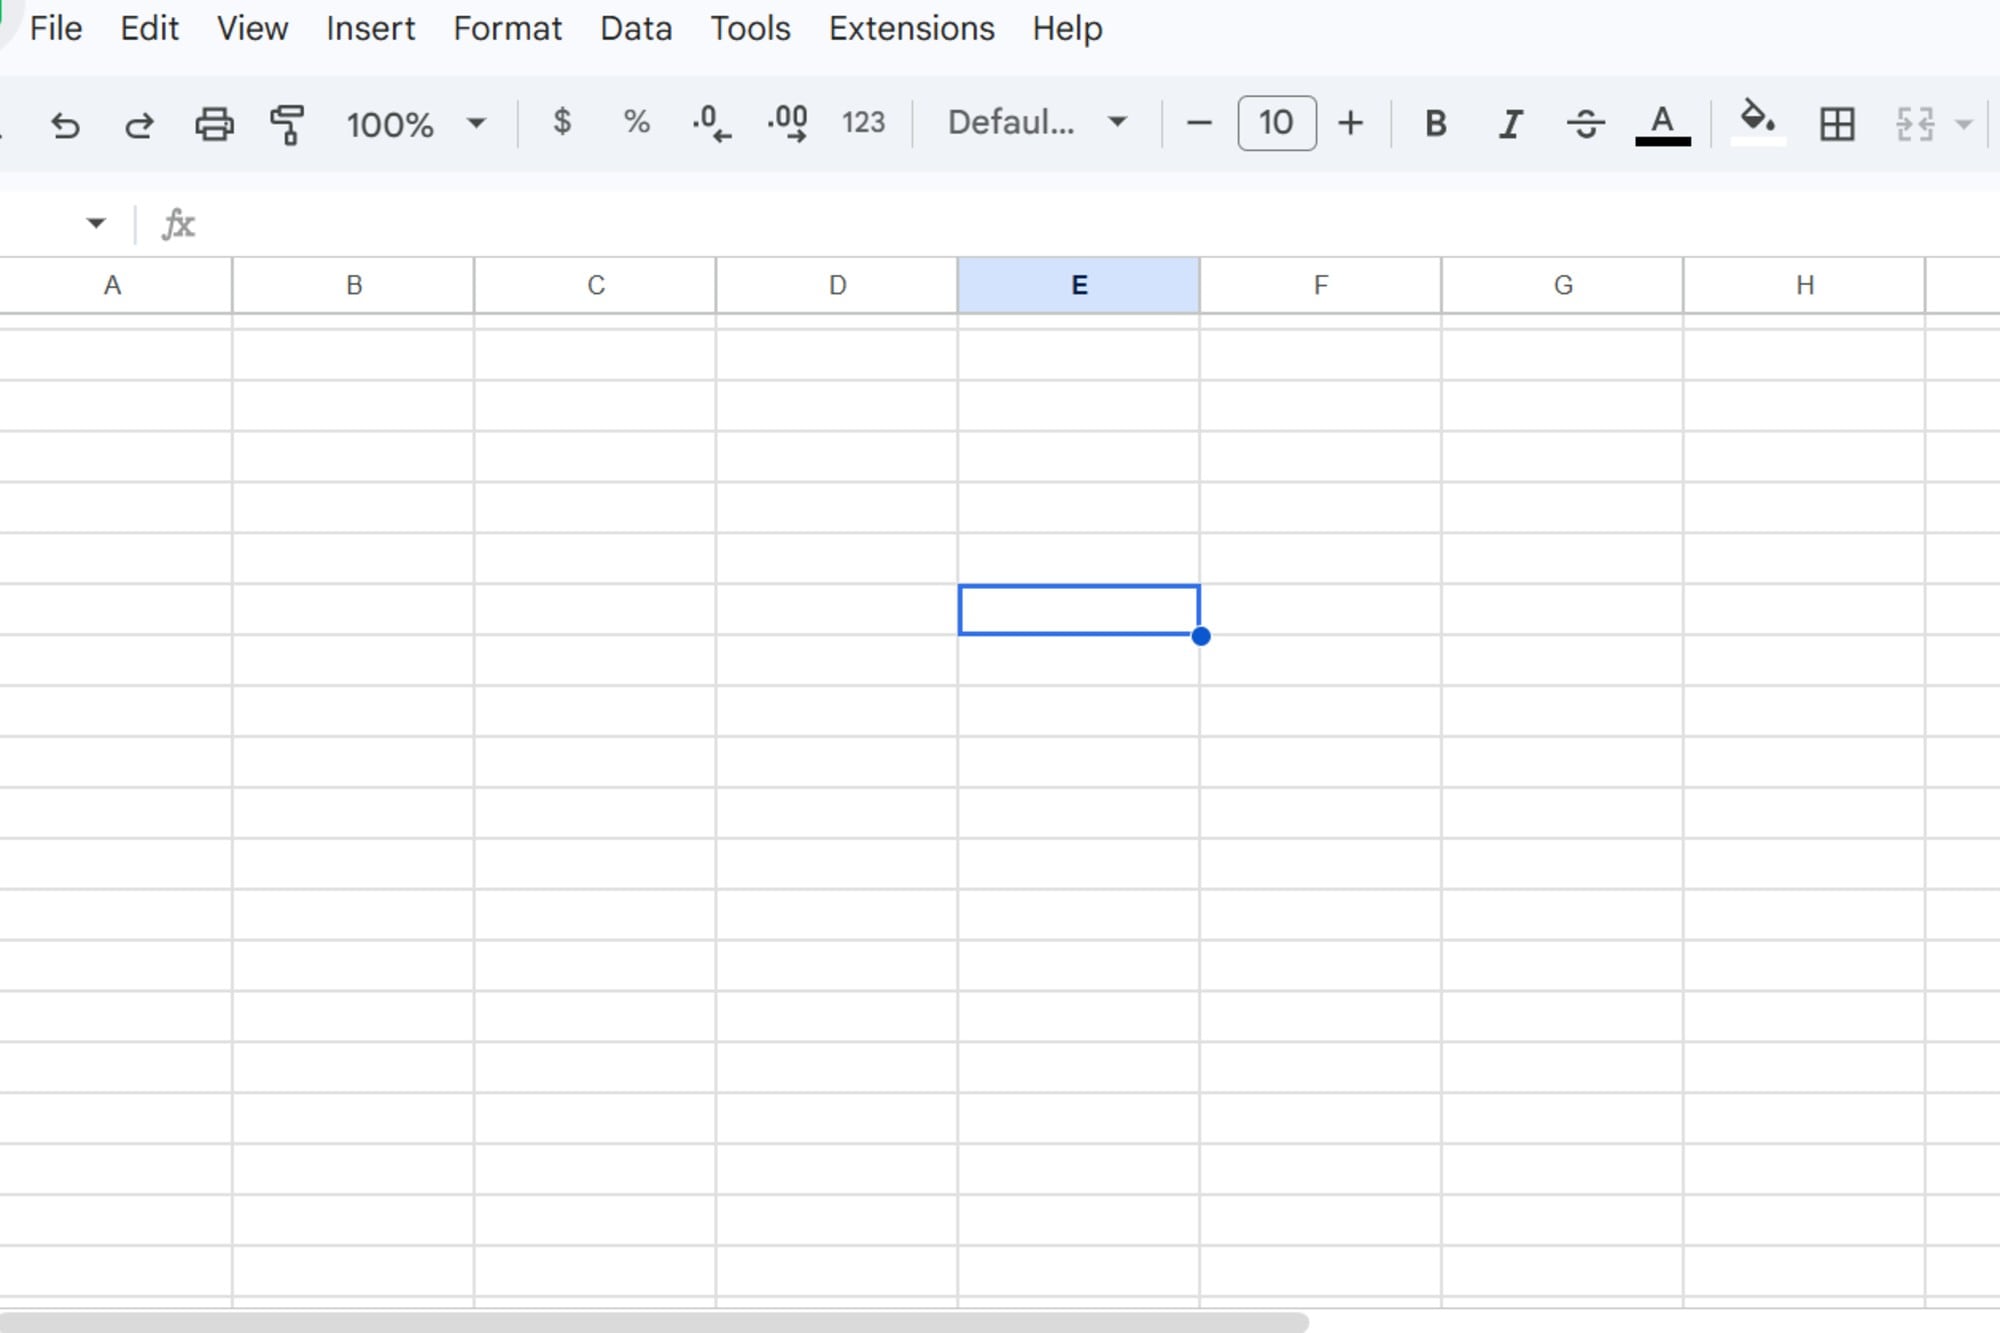This screenshot has height=1333, width=2000.
Task: Select column H header
Action: point(1805,285)
